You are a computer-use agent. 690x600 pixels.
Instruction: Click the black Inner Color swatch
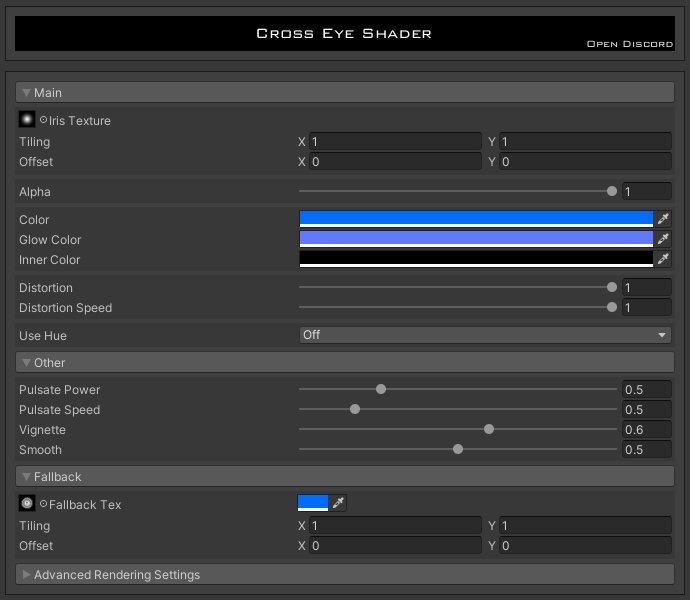(x=476, y=259)
